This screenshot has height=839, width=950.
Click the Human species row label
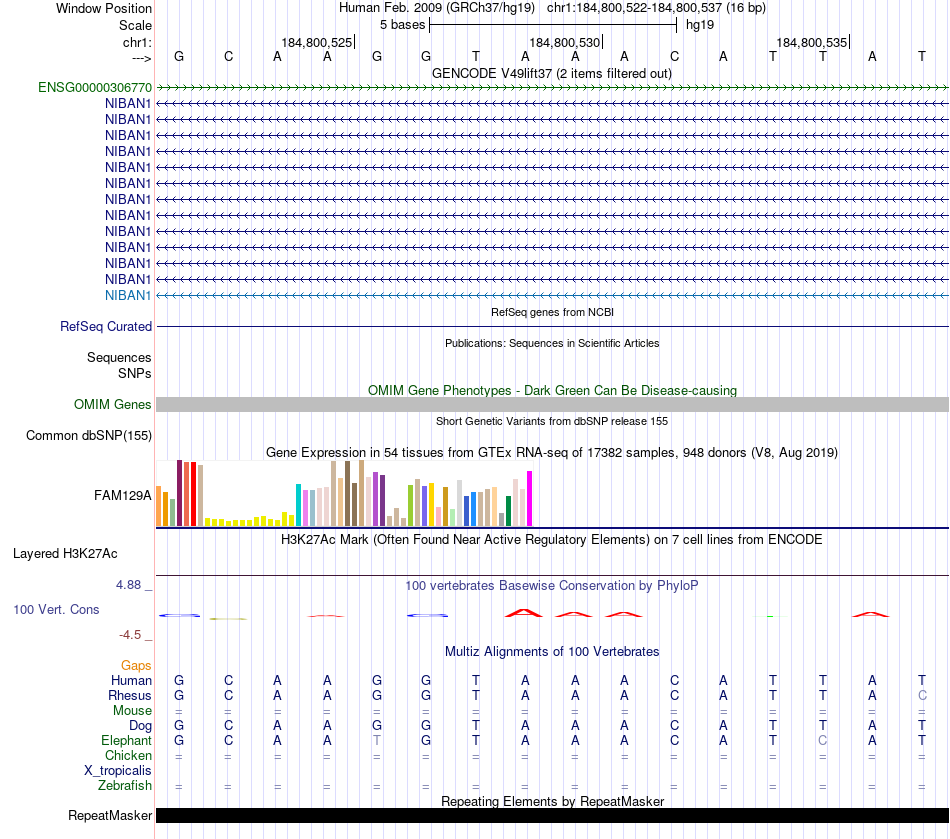(x=131, y=680)
